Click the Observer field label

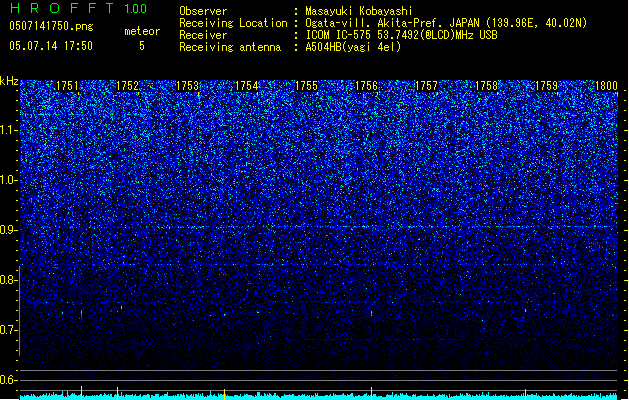203,11
